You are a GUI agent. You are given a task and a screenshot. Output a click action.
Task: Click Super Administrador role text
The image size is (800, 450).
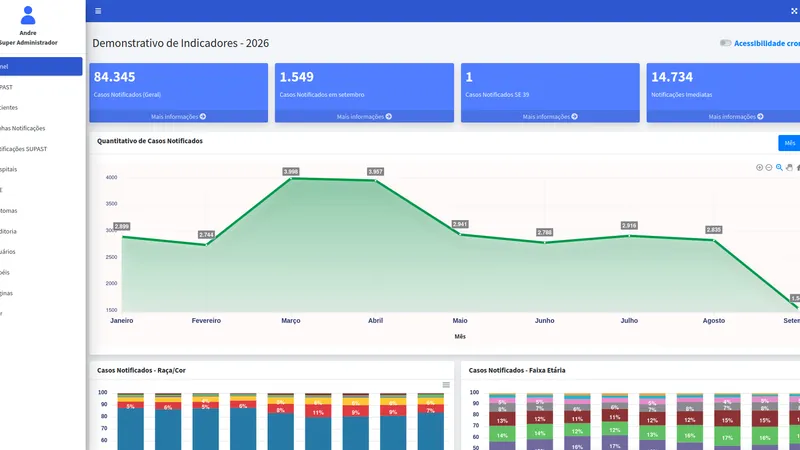coord(28,43)
